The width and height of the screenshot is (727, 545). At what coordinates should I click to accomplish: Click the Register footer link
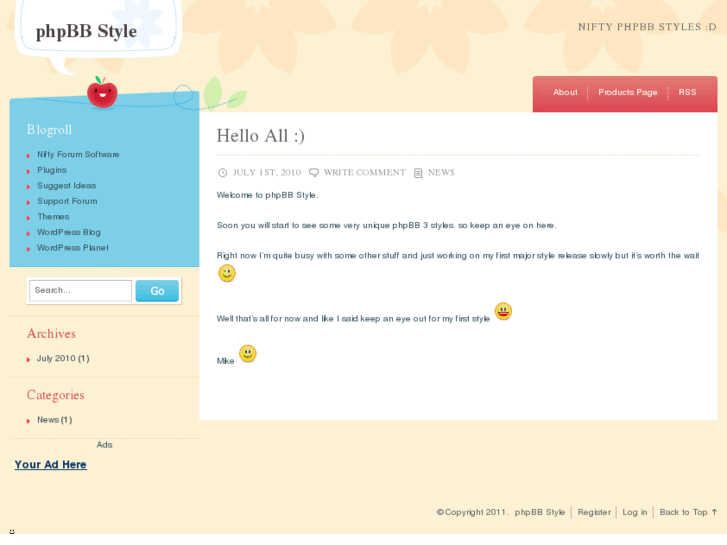(594, 512)
